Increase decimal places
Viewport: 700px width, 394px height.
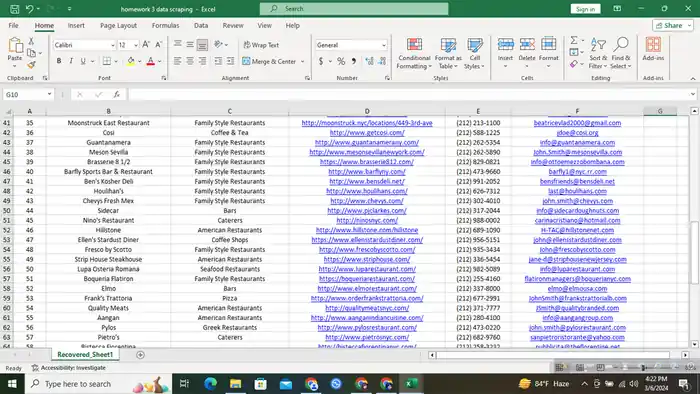tap(369, 61)
